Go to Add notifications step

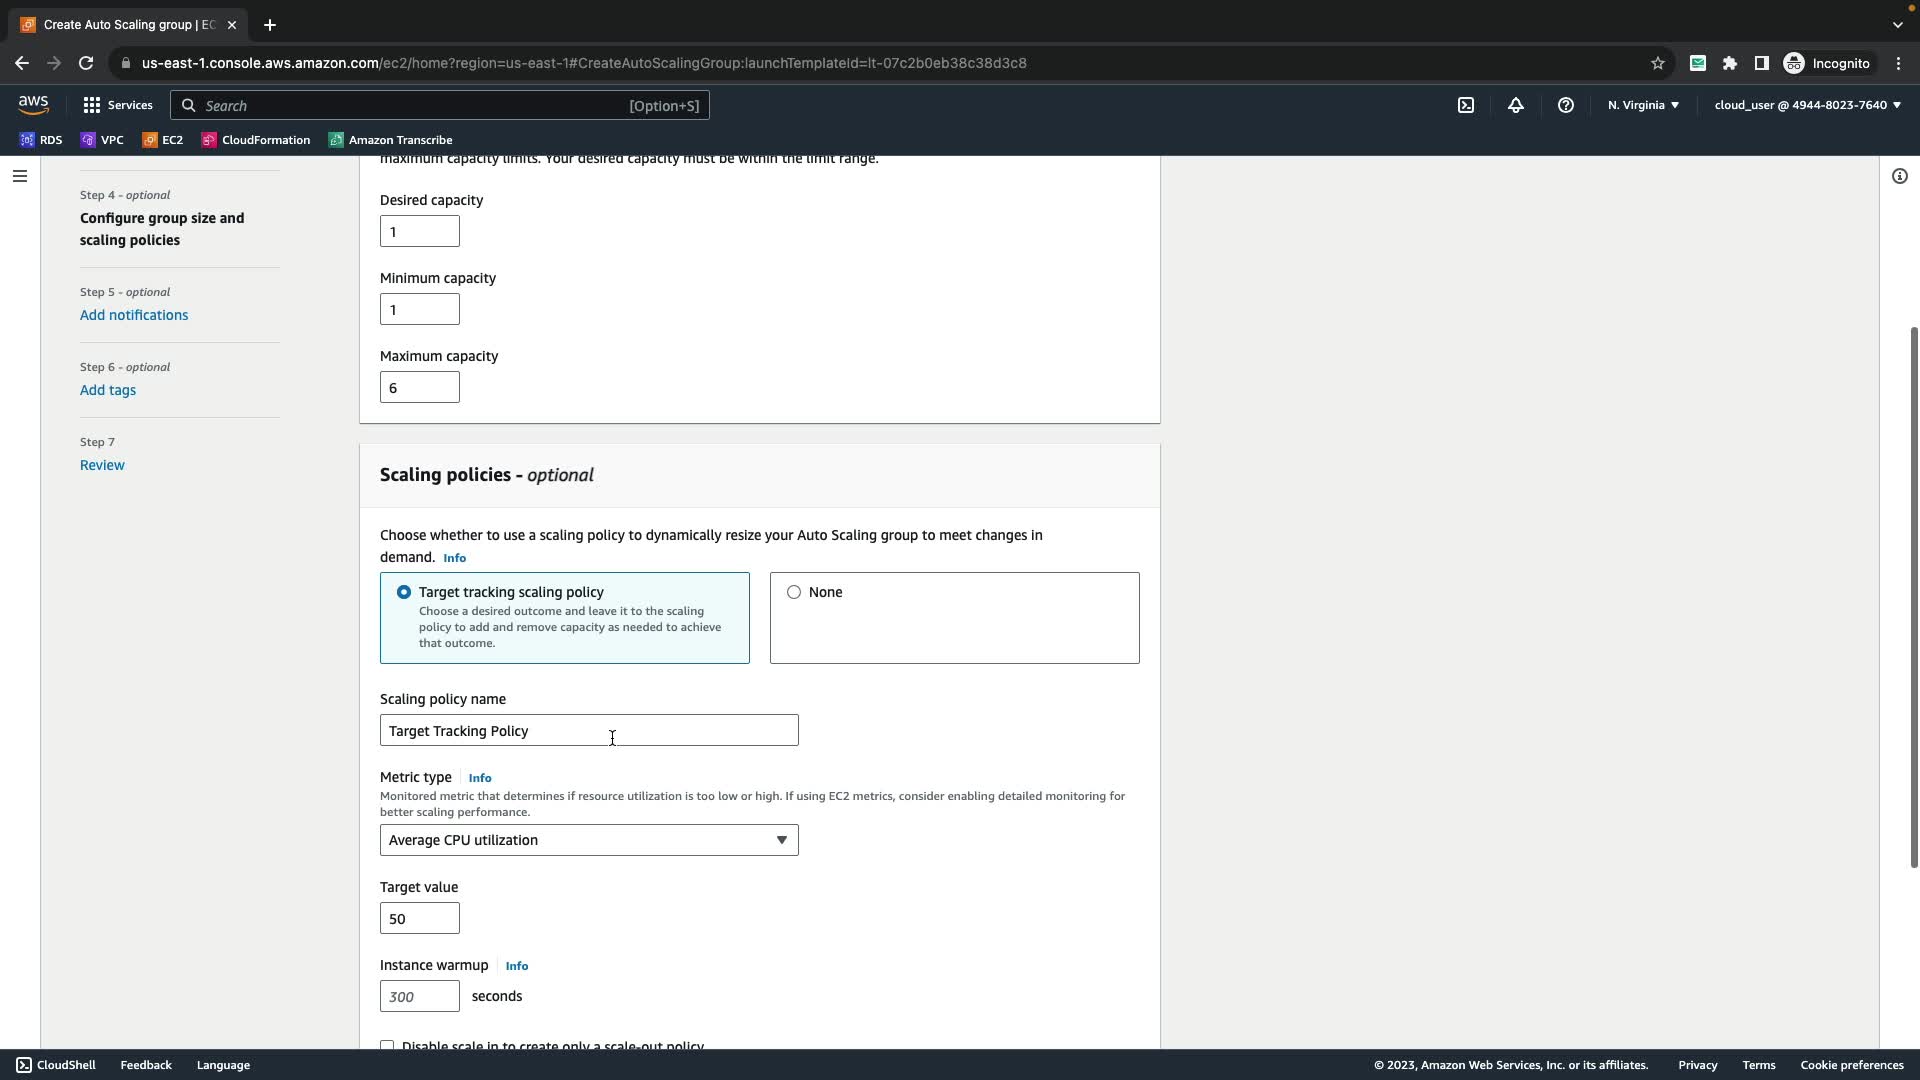134,315
